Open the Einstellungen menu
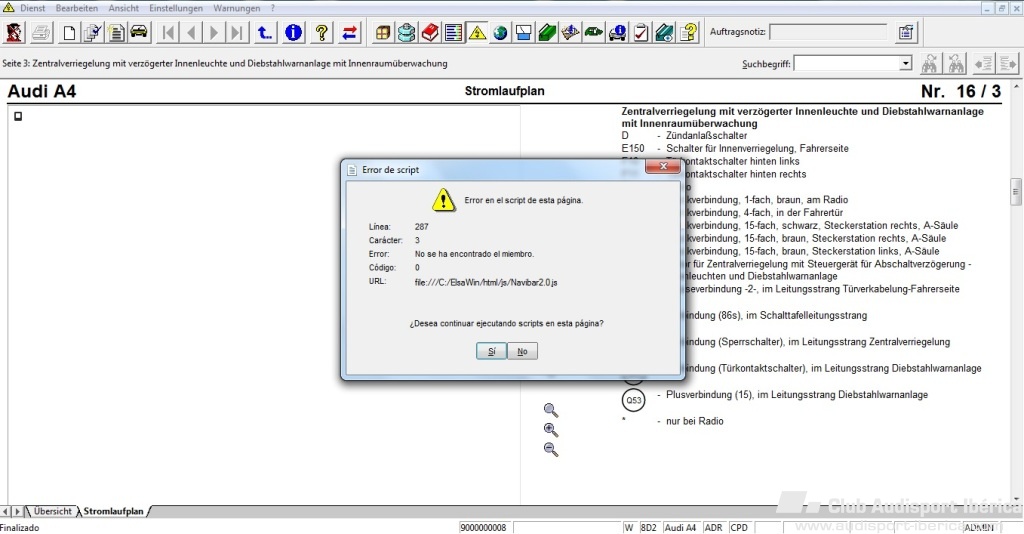Image resolution: width=1024 pixels, height=534 pixels. click(x=176, y=8)
